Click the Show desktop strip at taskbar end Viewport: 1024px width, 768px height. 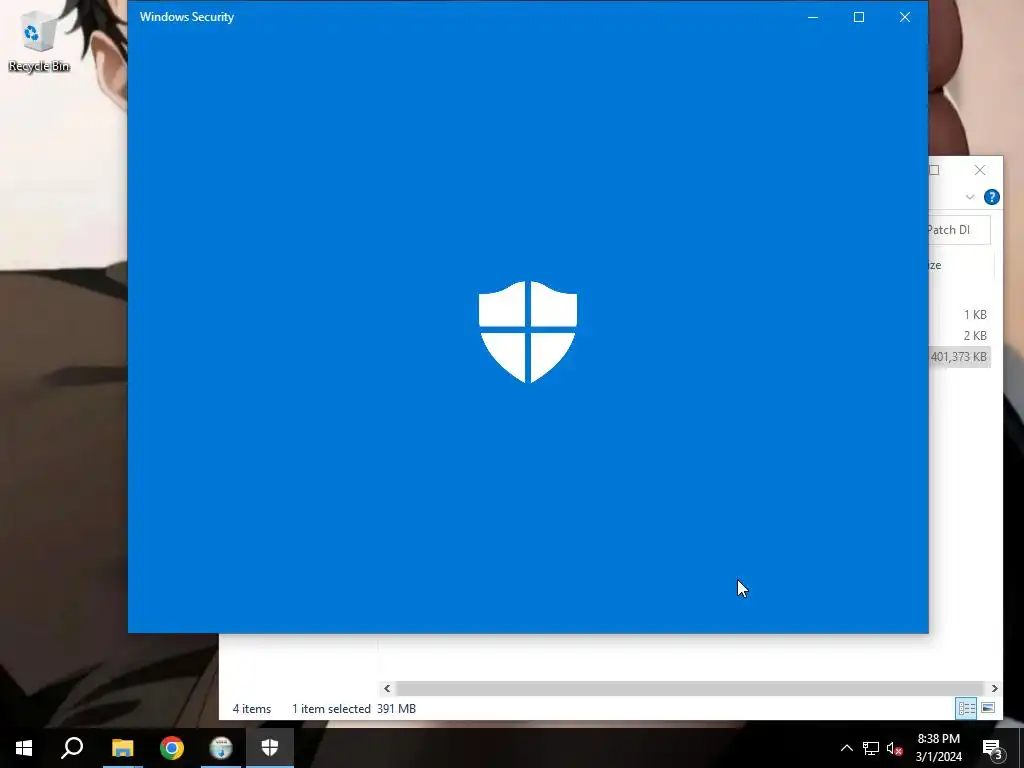tap(1021, 748)
